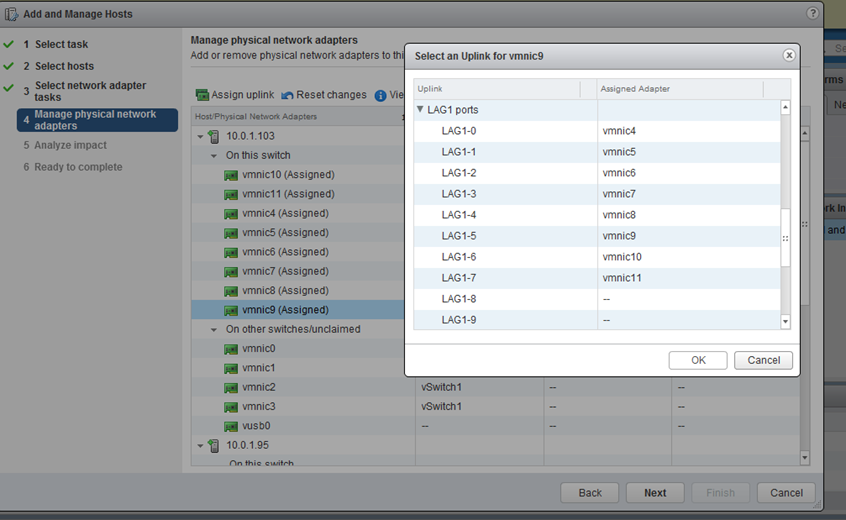Select the LAG1-7 uplink row
The width and height of the screenshot is (846, 520).
pyautogui.click(x=597, y=278)
